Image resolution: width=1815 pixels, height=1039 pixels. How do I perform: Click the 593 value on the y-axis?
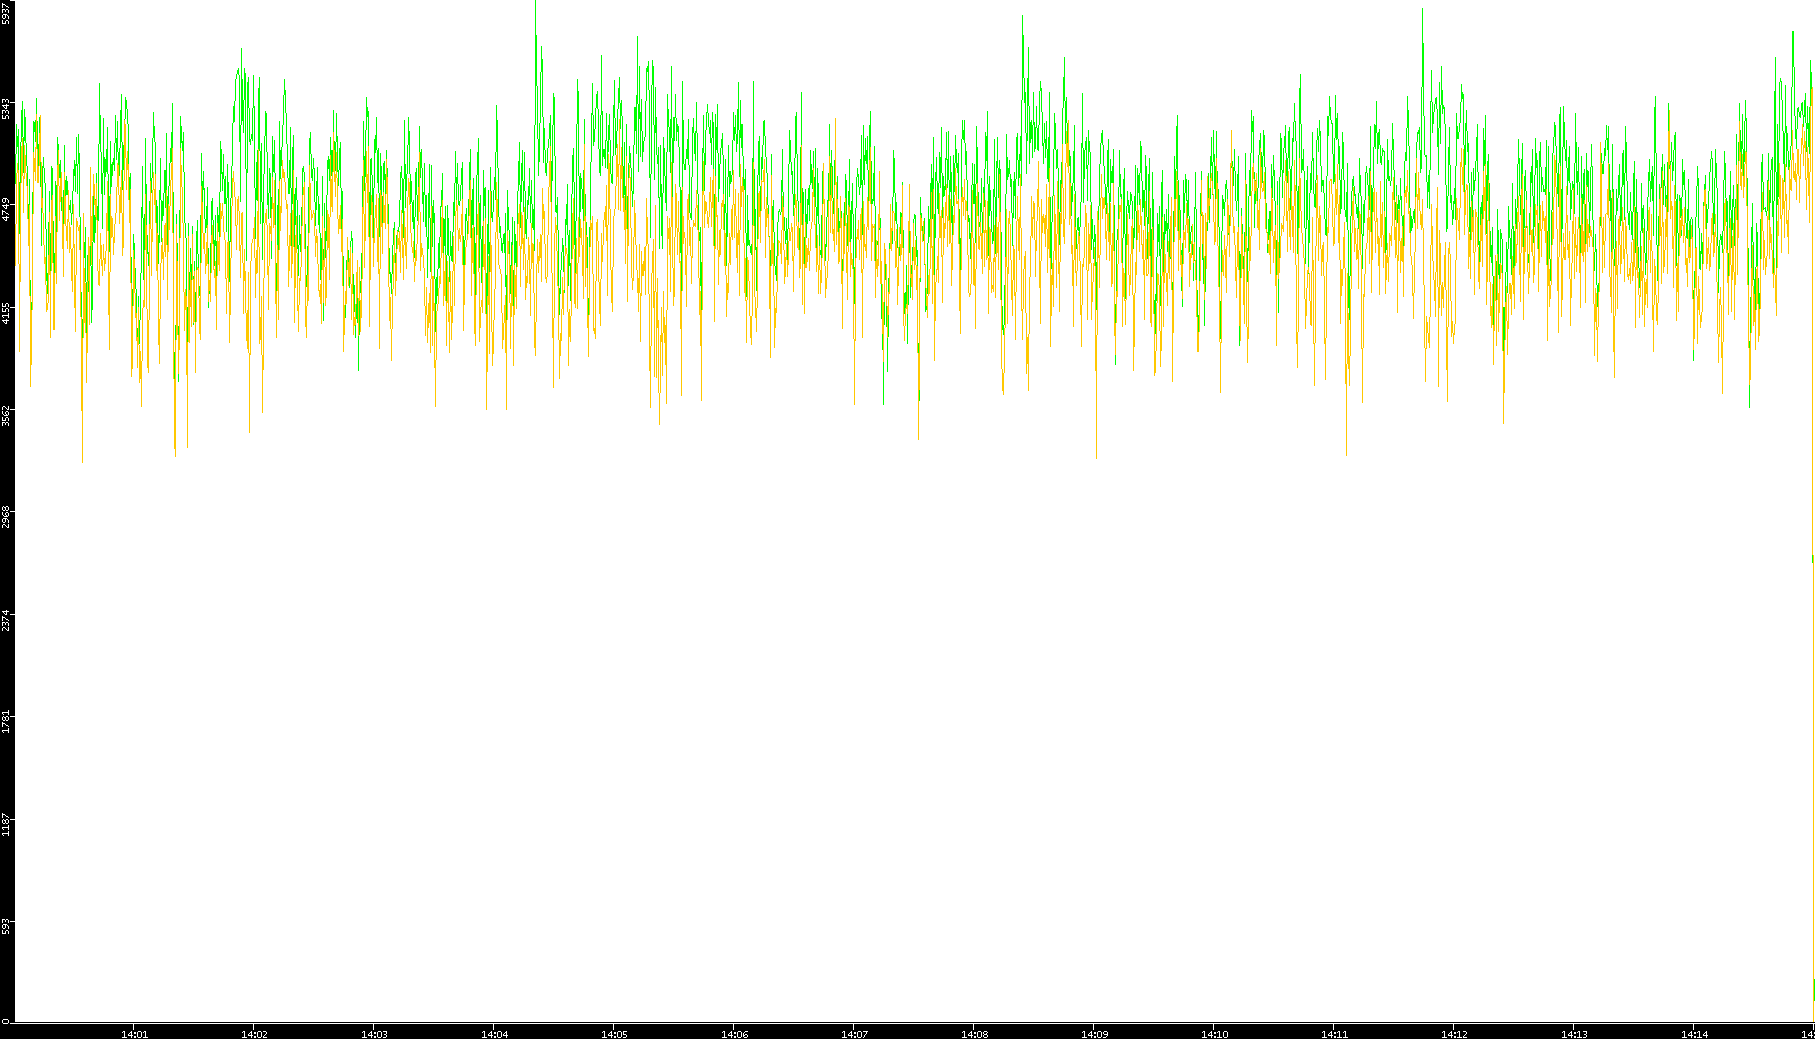point(6,924)
